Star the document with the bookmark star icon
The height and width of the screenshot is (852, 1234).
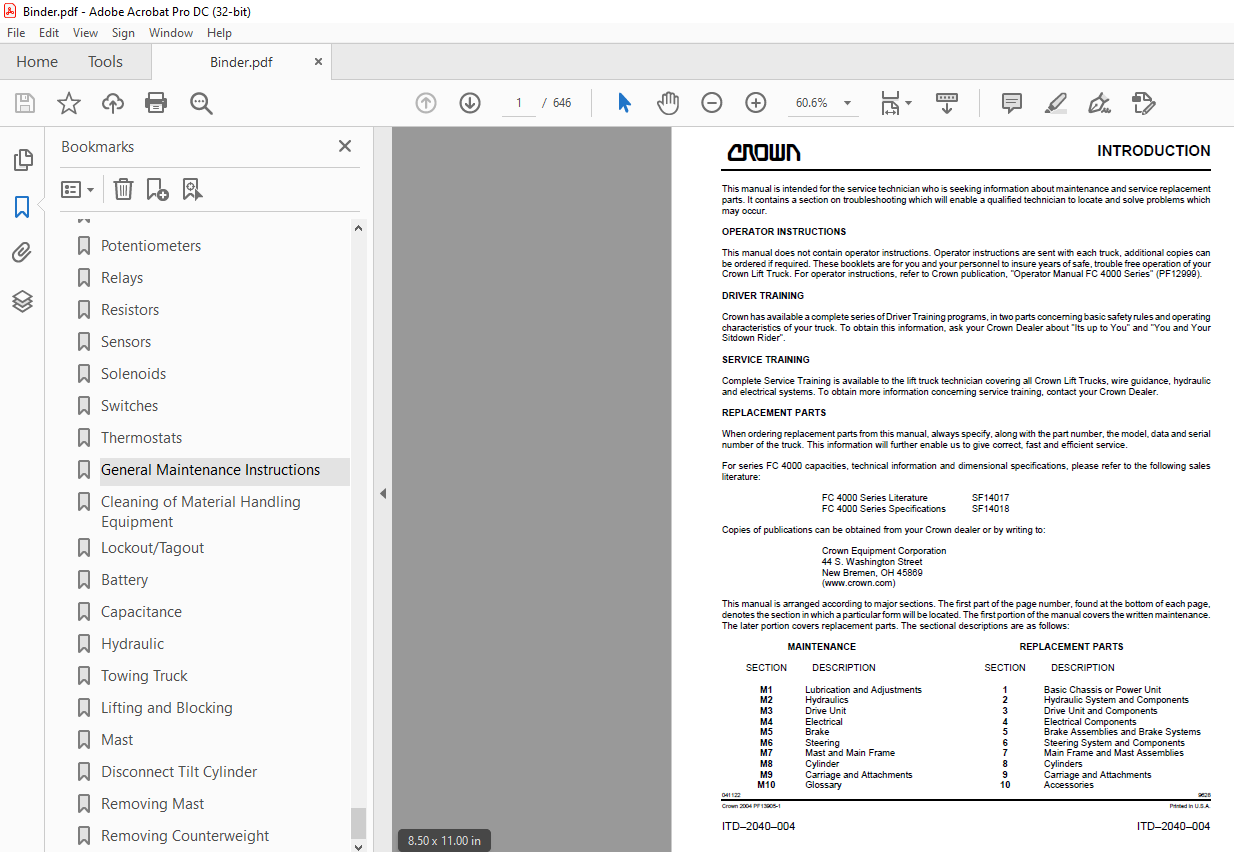(68, 103)
